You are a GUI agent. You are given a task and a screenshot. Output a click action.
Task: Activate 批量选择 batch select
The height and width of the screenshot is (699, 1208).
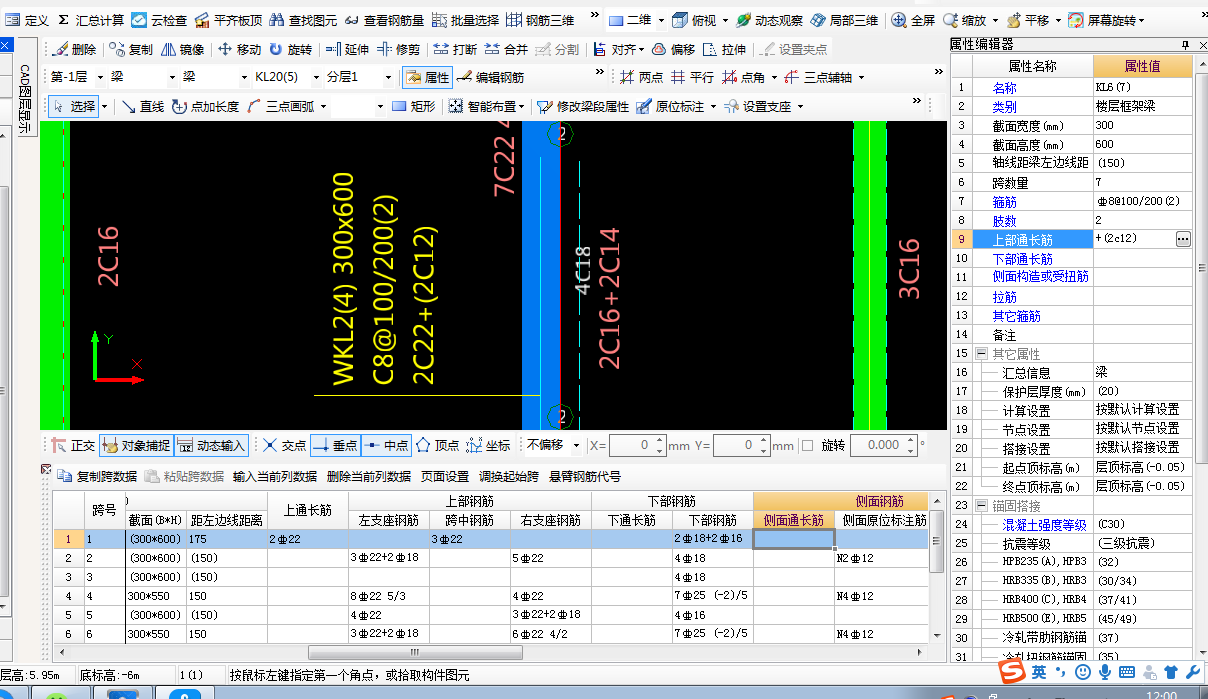click(463, 20)
